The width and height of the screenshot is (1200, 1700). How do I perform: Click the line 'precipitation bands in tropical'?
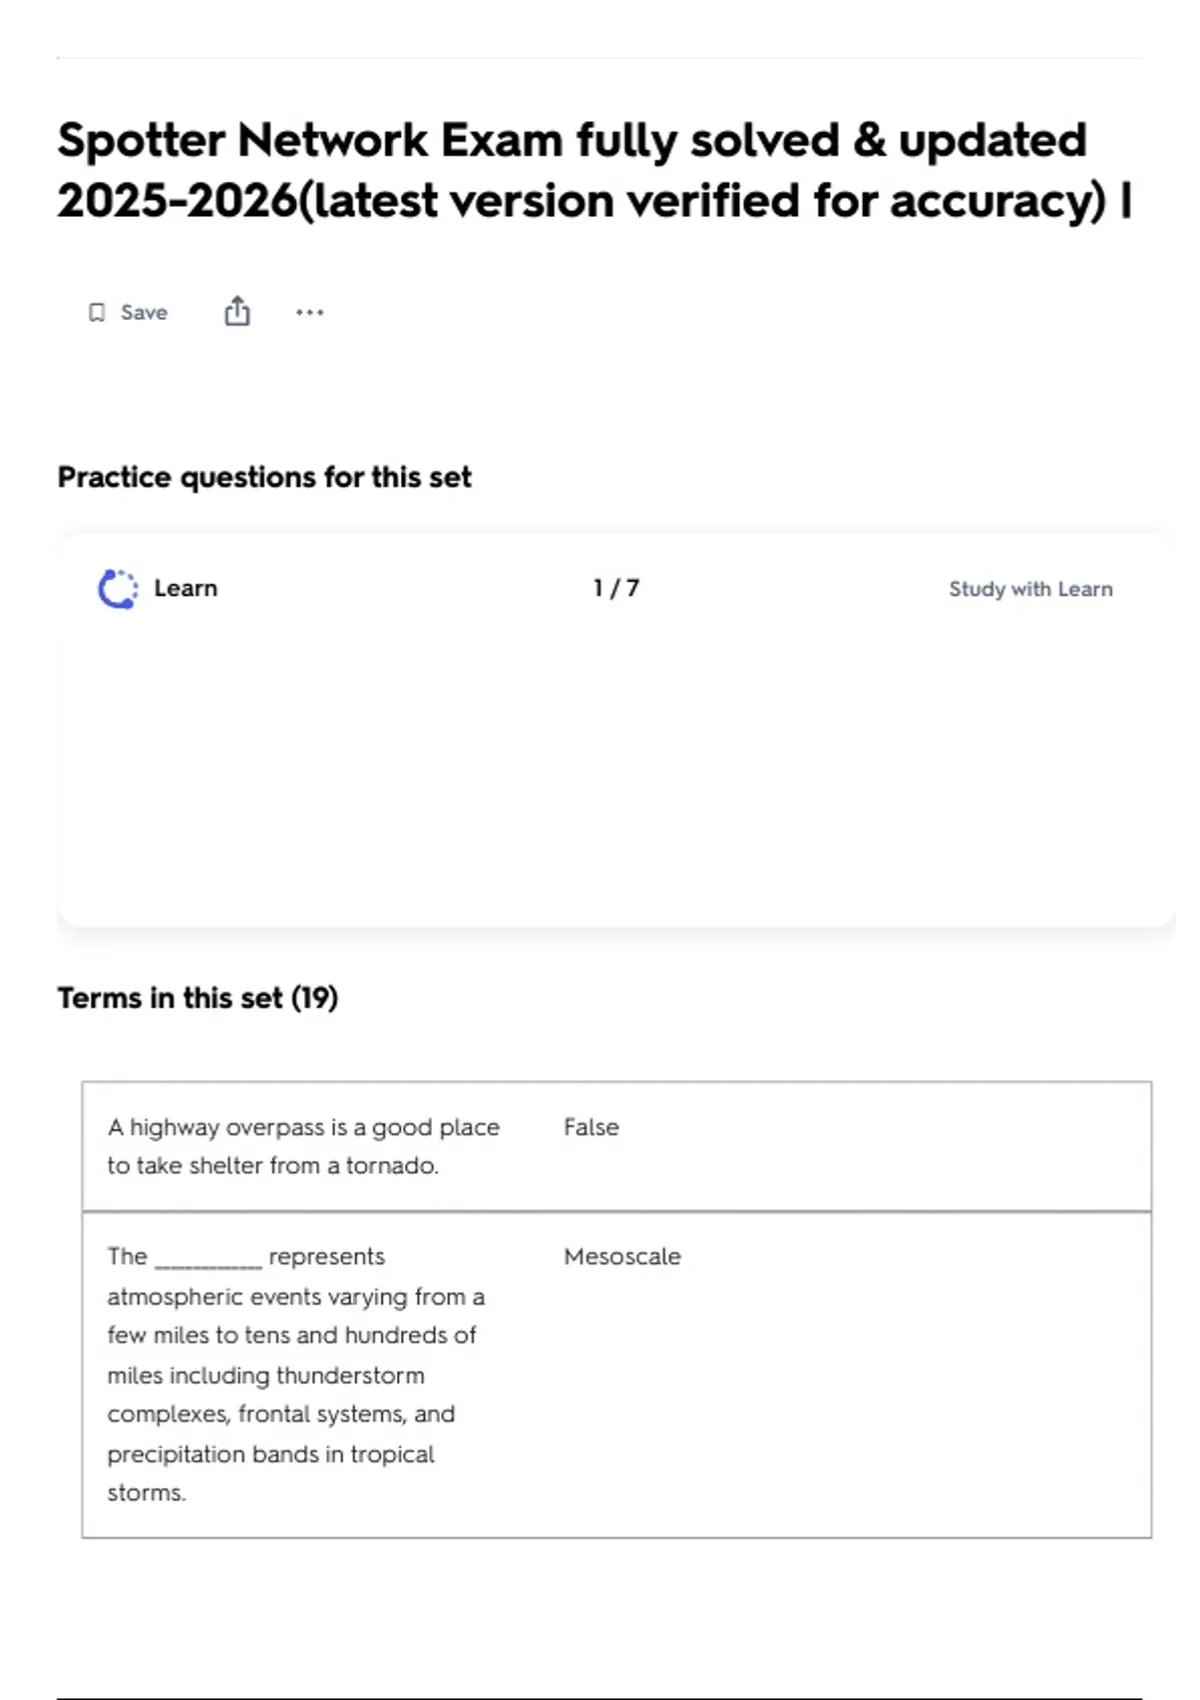point(270,1454)
